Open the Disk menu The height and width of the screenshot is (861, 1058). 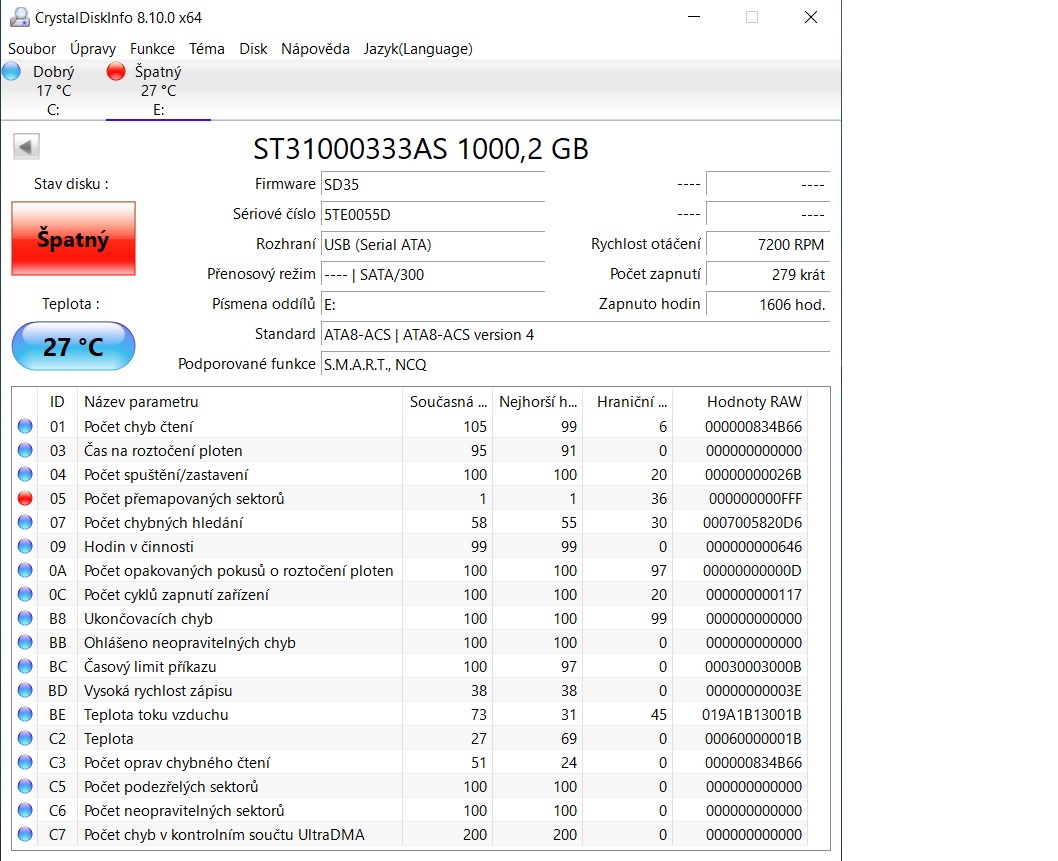(253, 49)
